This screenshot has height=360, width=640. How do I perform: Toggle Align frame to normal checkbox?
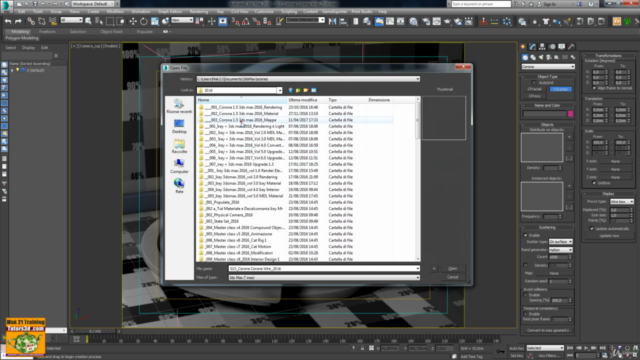594,88
